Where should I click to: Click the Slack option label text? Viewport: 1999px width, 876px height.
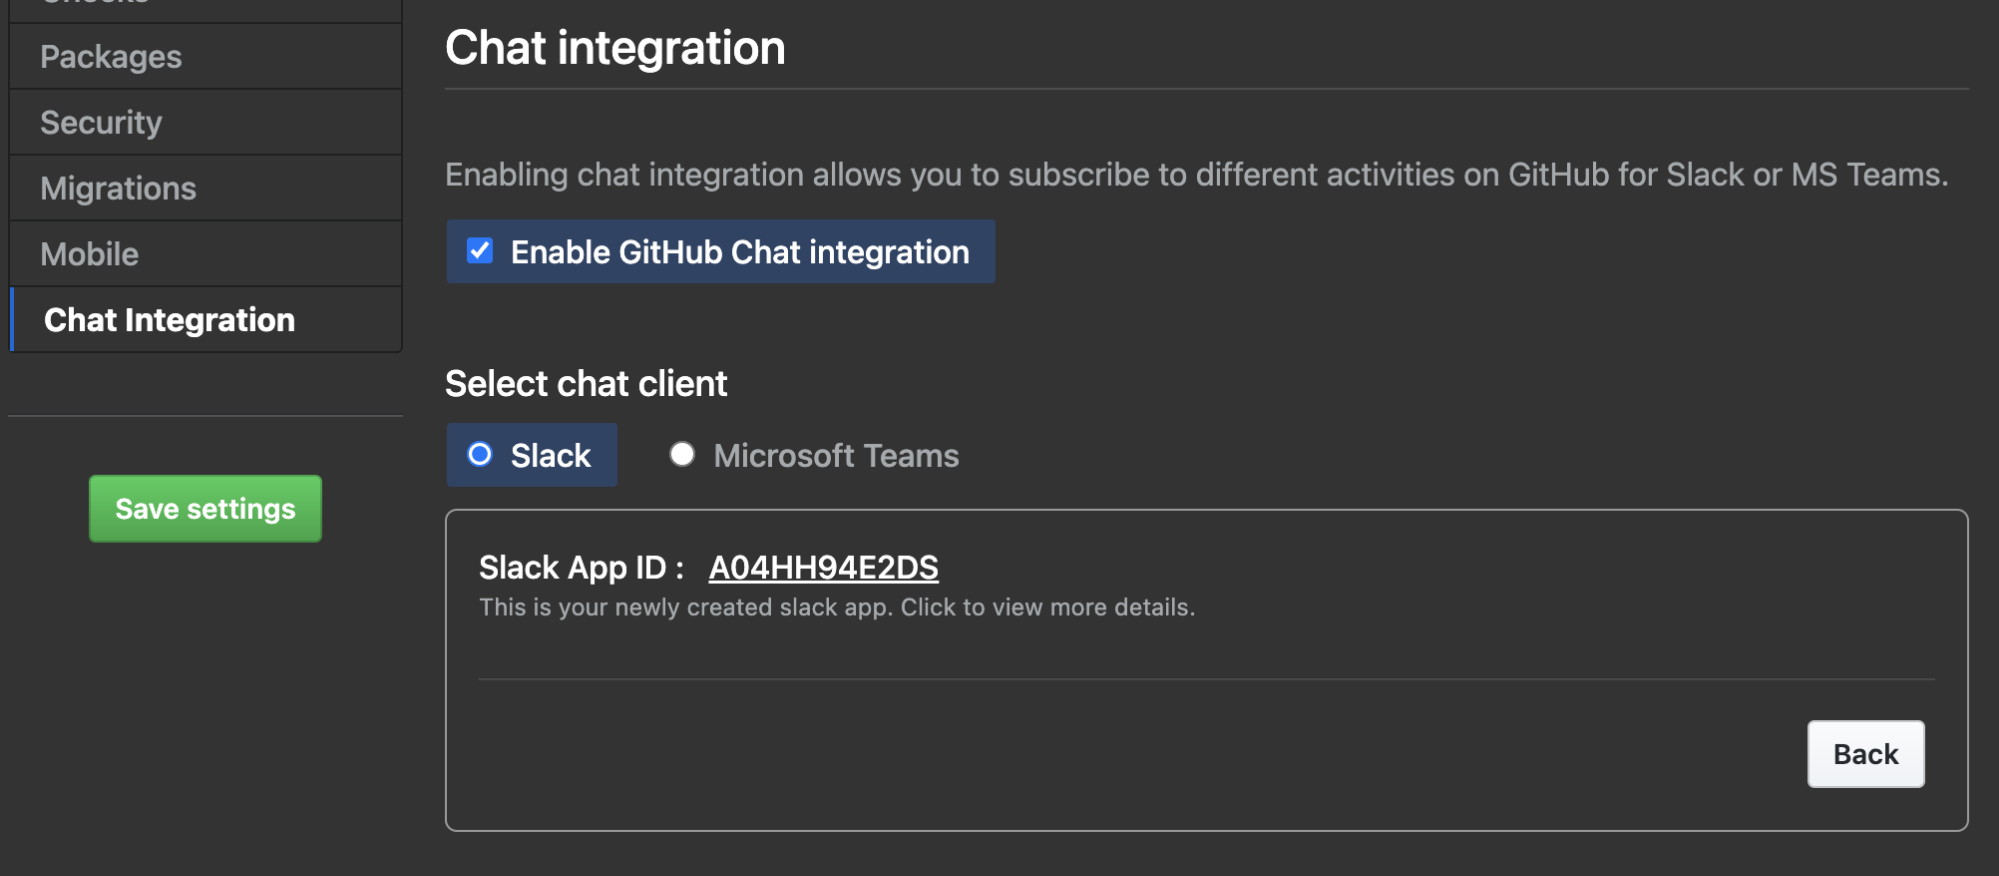pos(550,456)
